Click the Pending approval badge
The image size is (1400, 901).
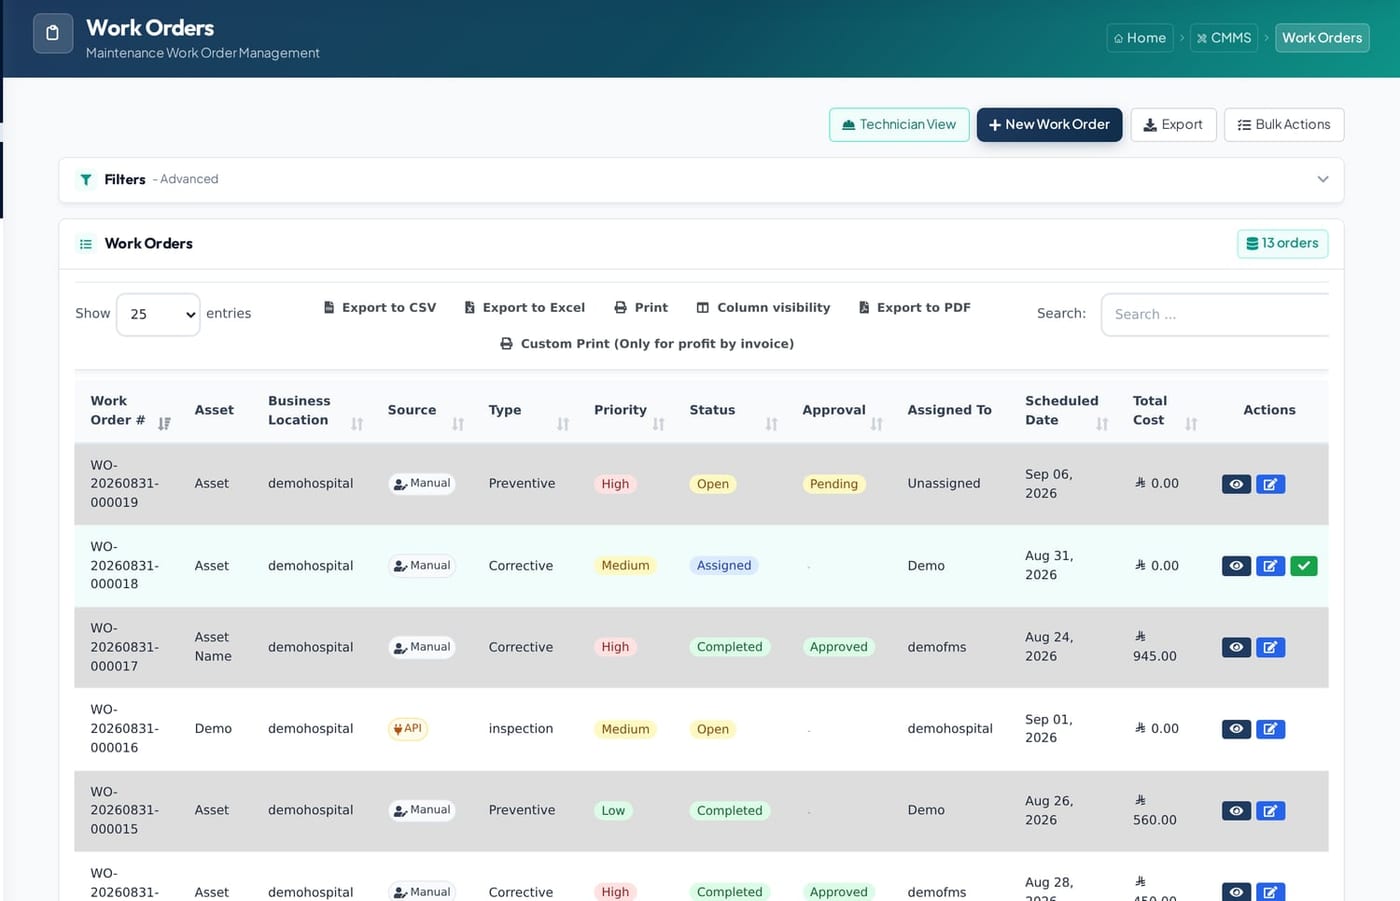tap(834, 484)
